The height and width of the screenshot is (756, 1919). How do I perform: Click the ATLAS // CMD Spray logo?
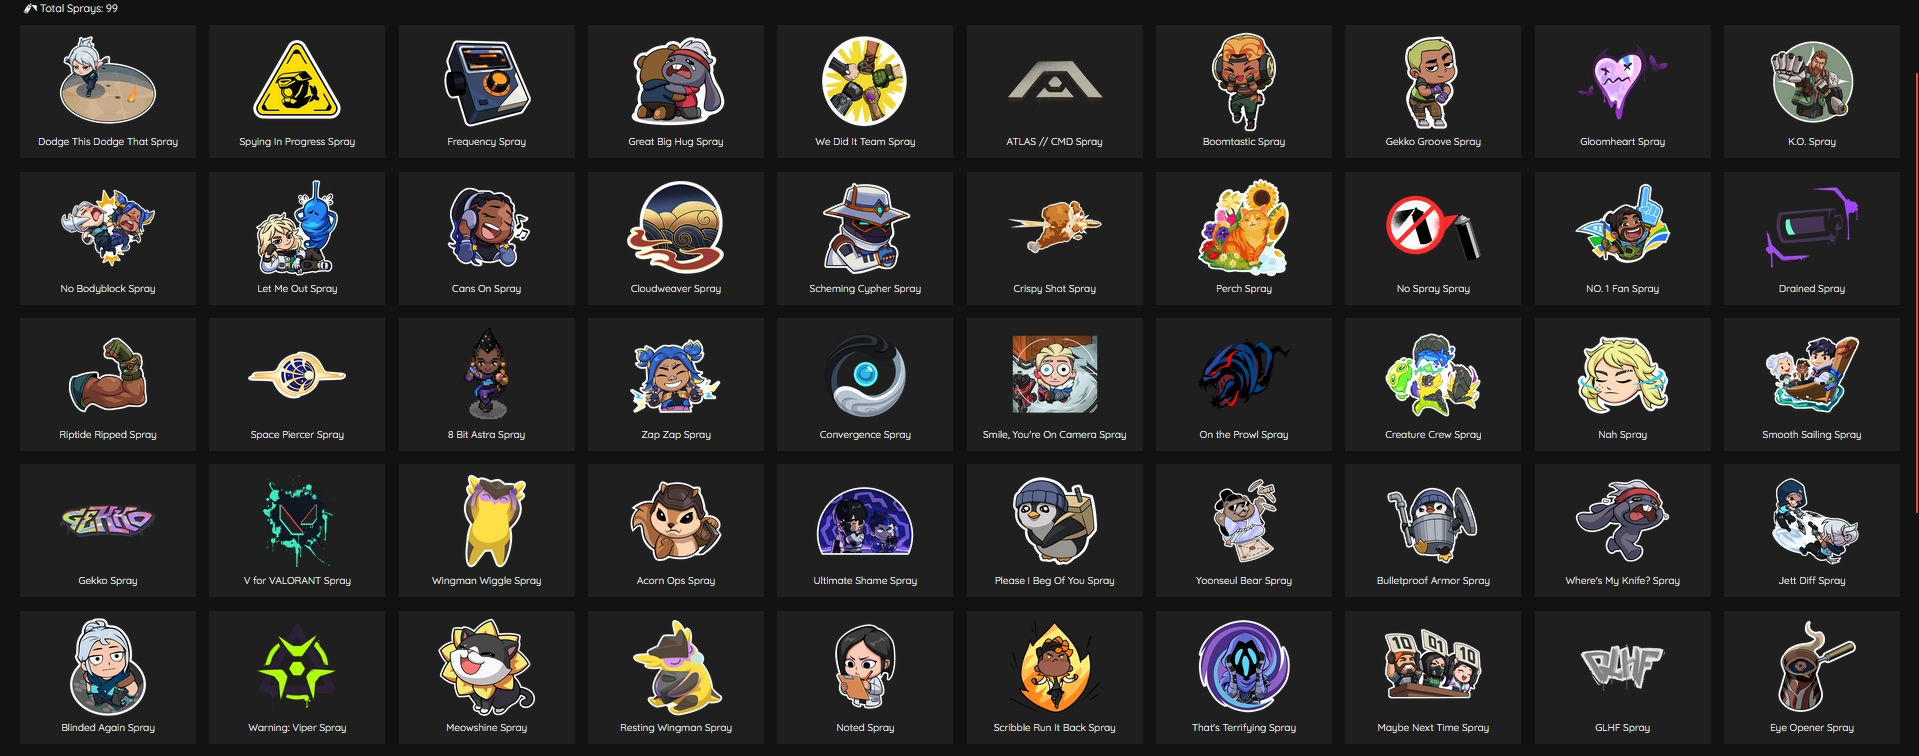(1054, 81)
